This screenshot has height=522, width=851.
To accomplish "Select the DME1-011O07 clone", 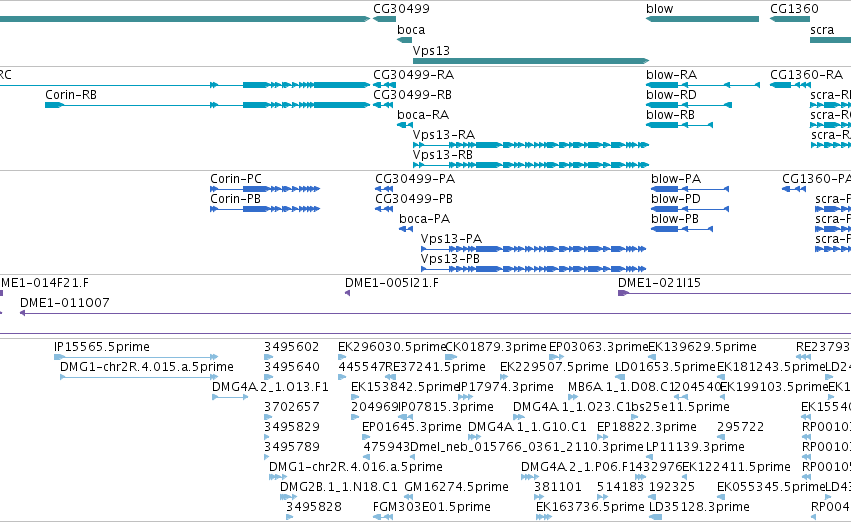I will click(435, 313).
